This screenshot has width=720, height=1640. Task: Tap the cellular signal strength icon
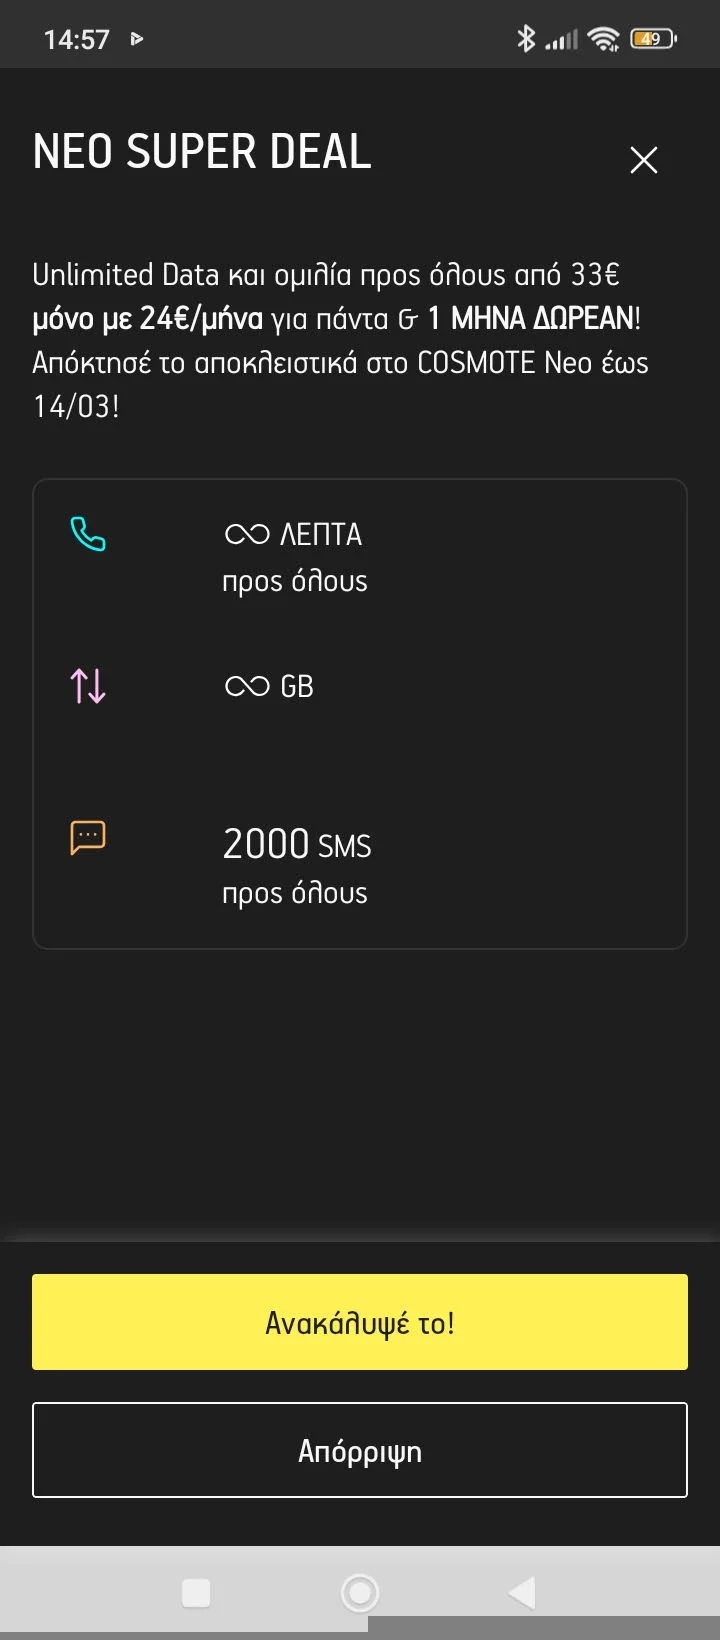pos(562,40)
